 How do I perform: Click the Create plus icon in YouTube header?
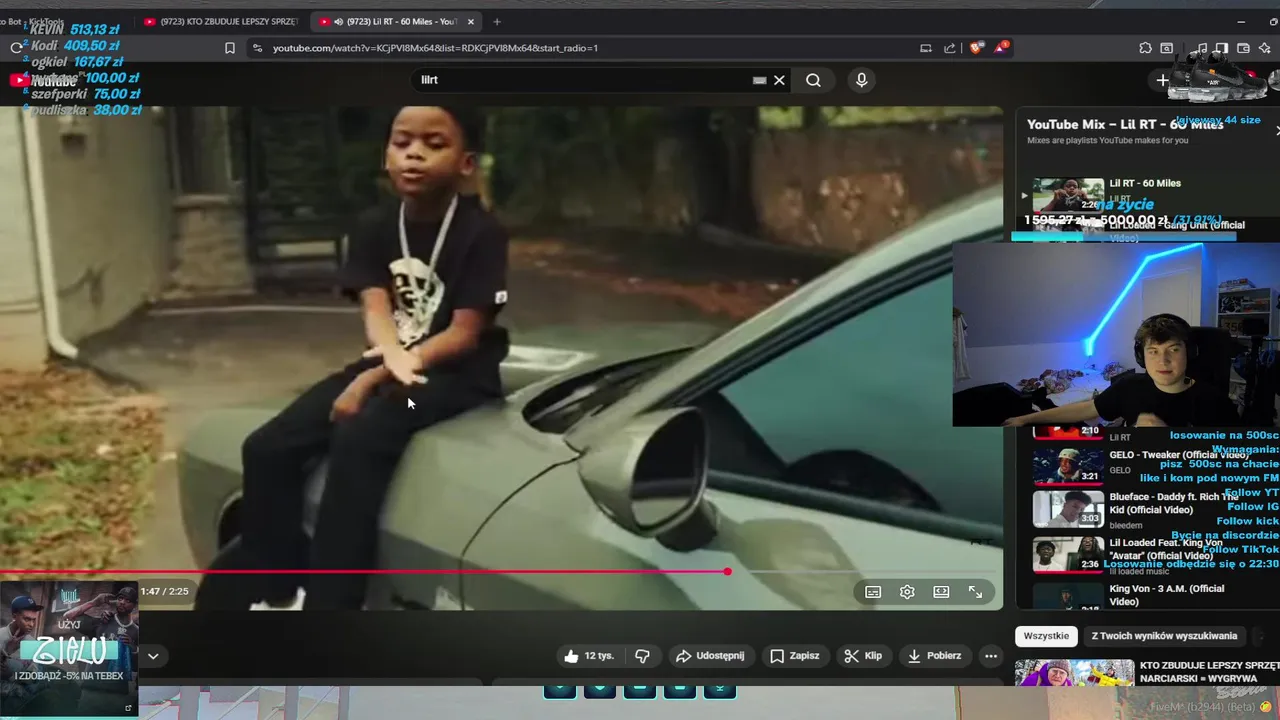click(x=1162, y=80)
